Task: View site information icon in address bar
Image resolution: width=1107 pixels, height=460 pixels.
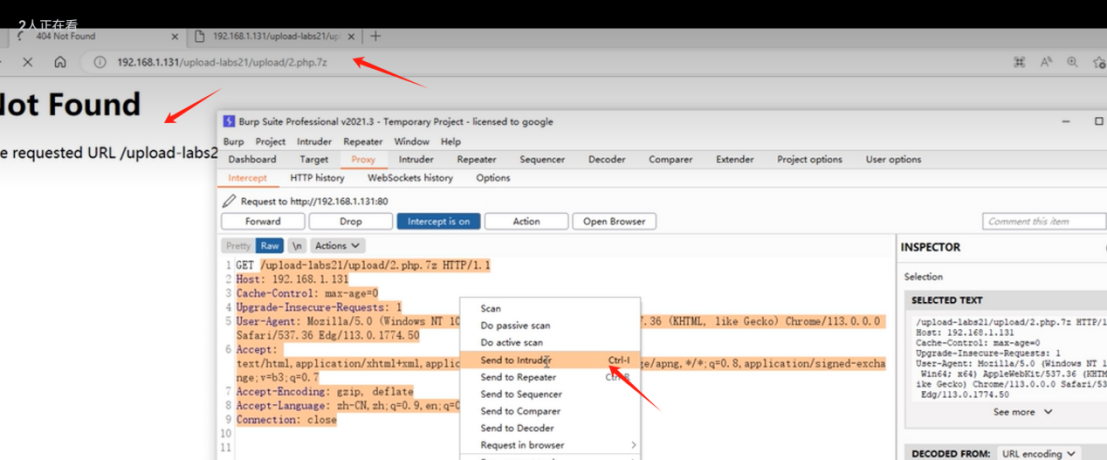Action: pyautogui.click(x=100, y=62)
